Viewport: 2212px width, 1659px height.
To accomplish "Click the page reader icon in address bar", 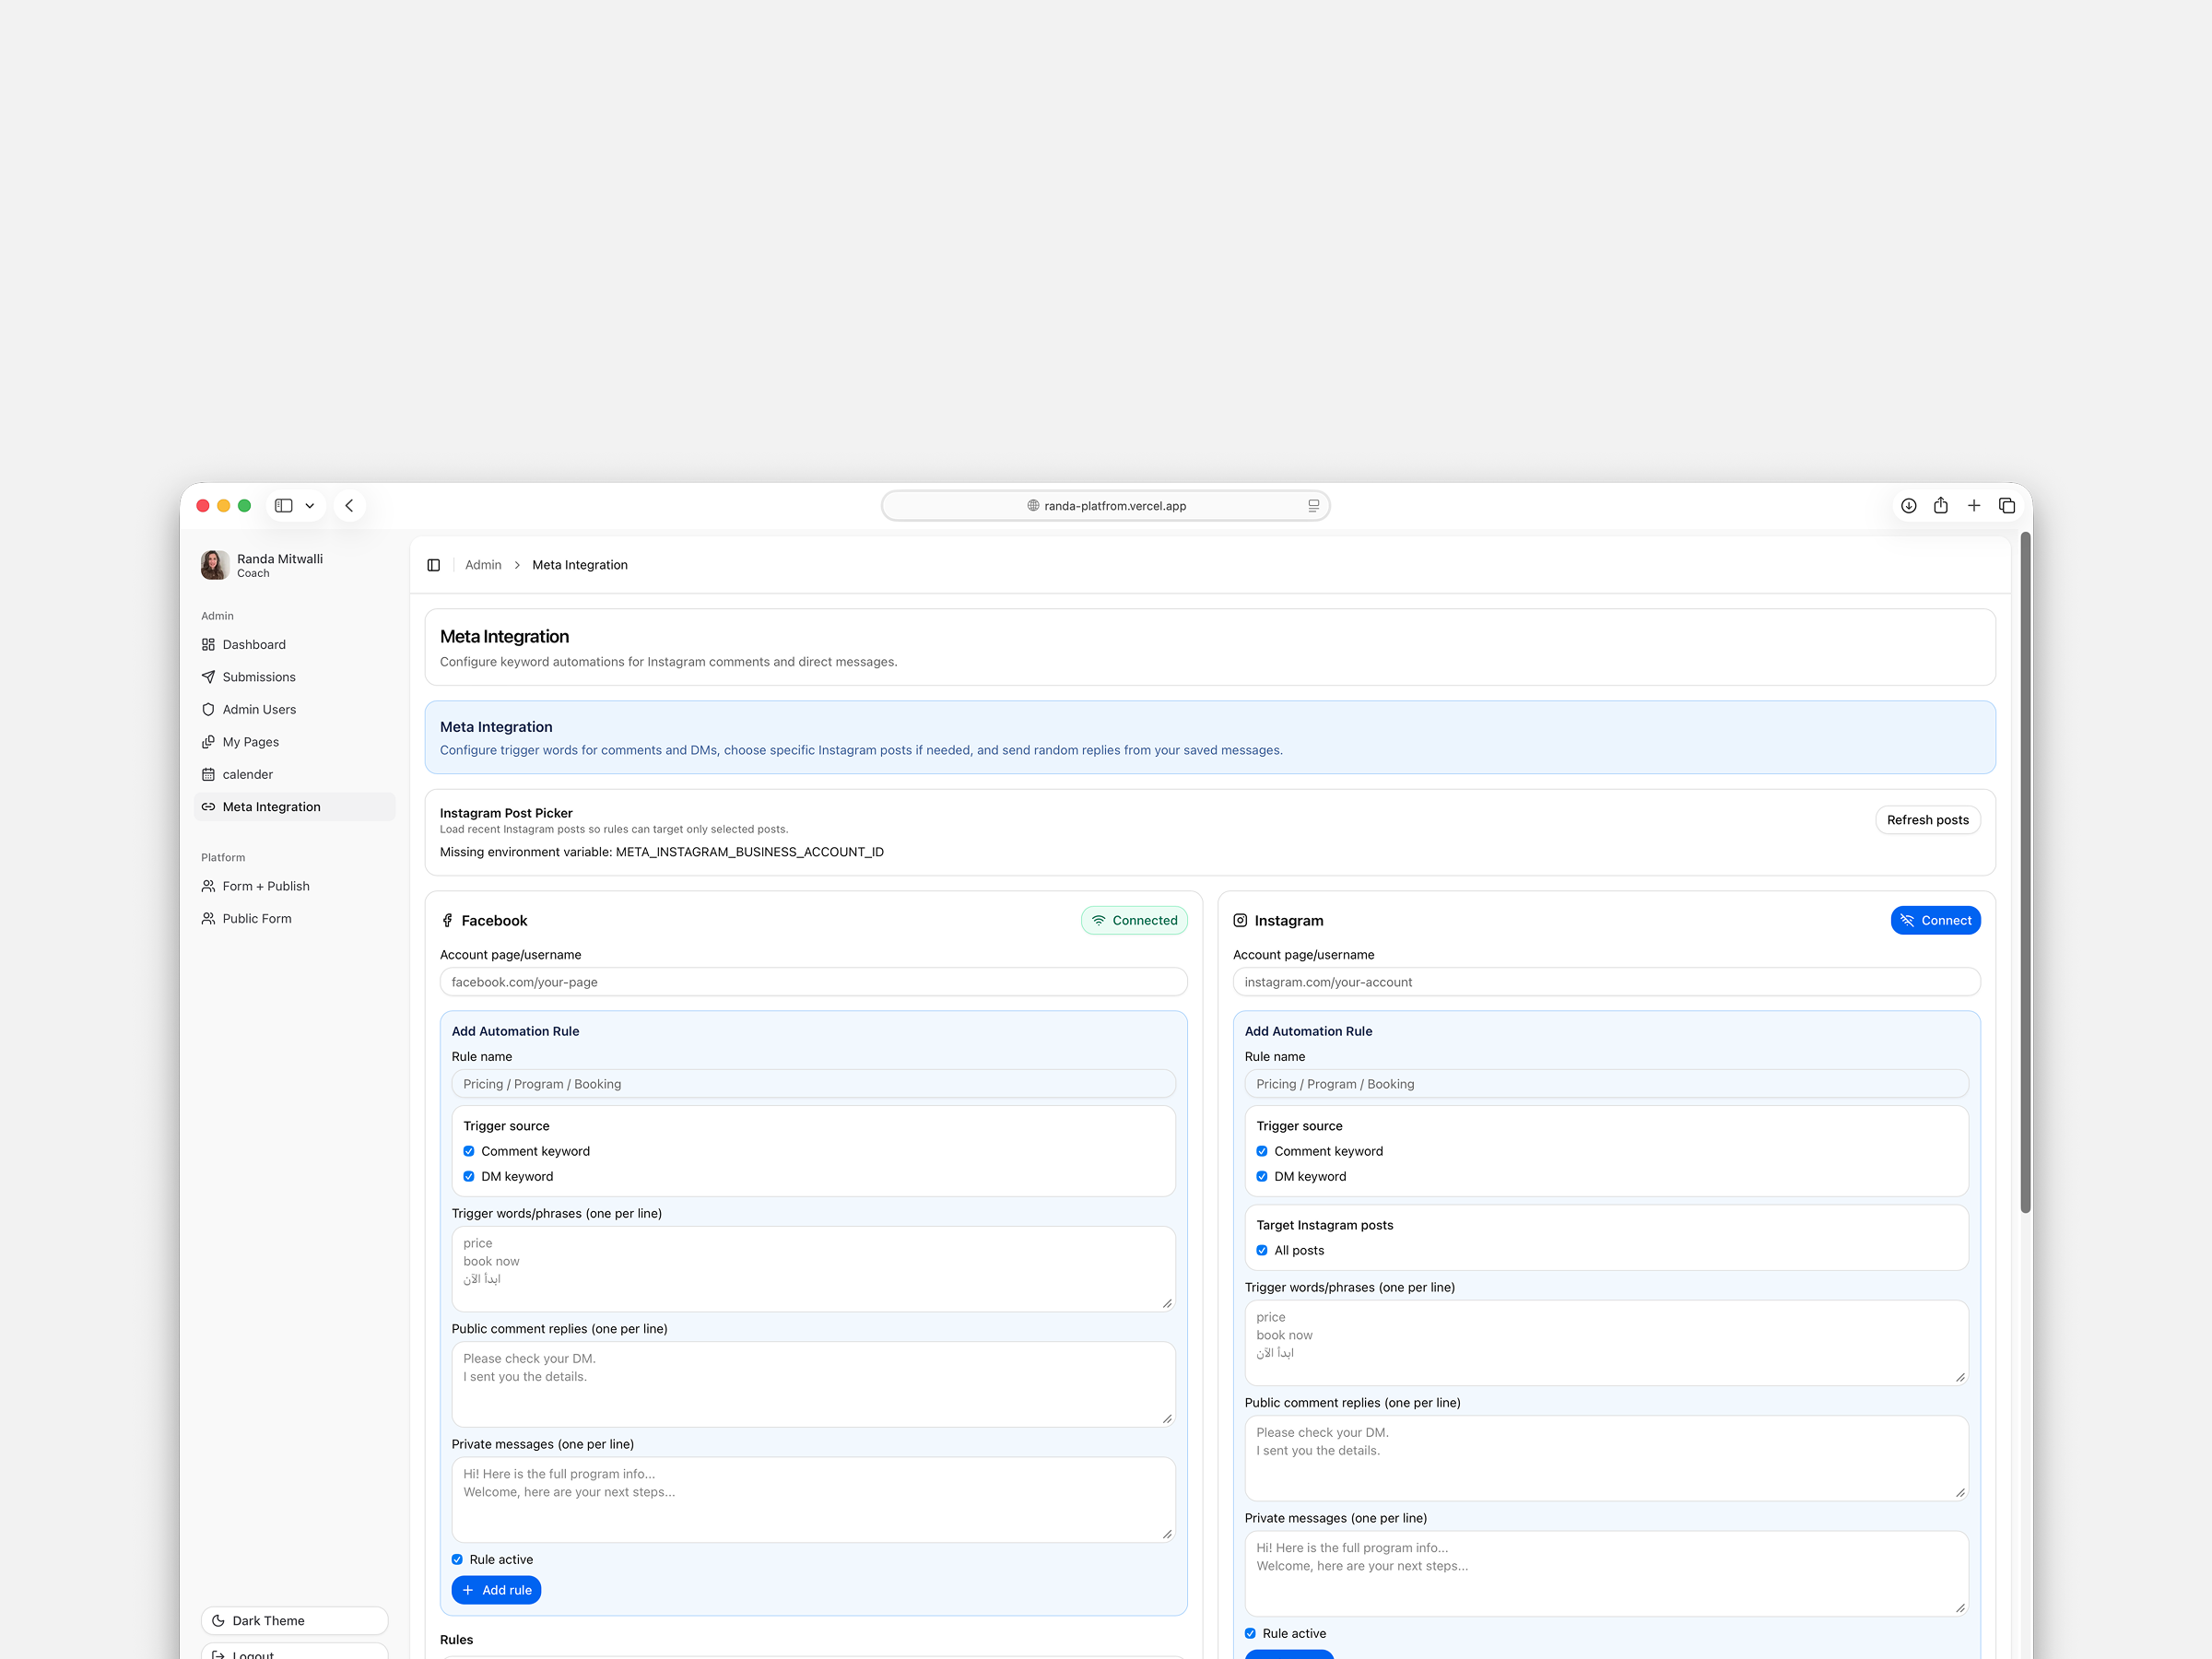I will (1313, 506).
